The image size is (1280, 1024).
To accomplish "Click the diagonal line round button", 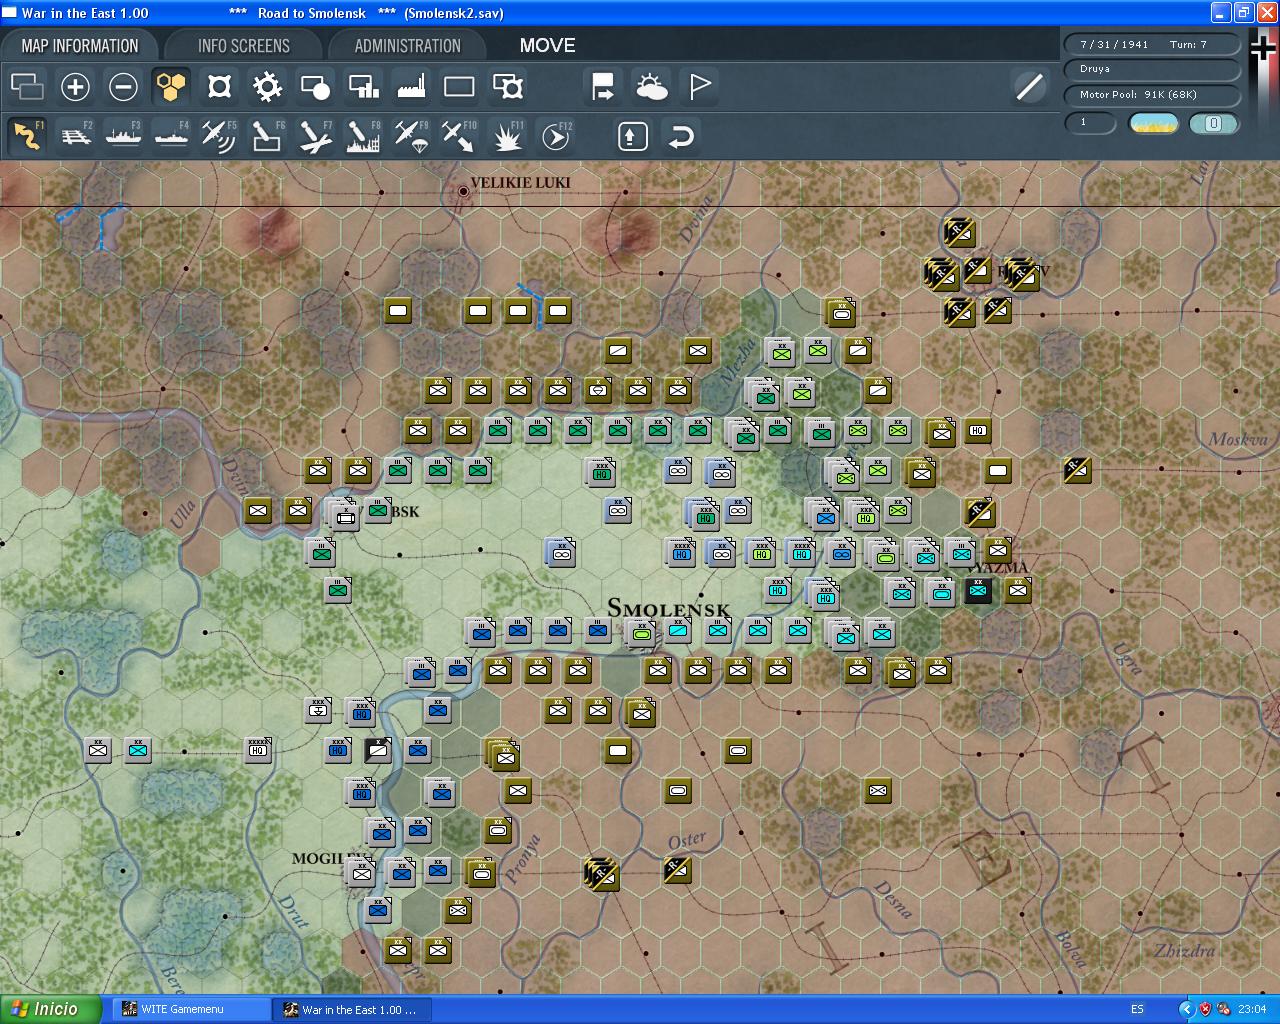I will [1029, 87].
